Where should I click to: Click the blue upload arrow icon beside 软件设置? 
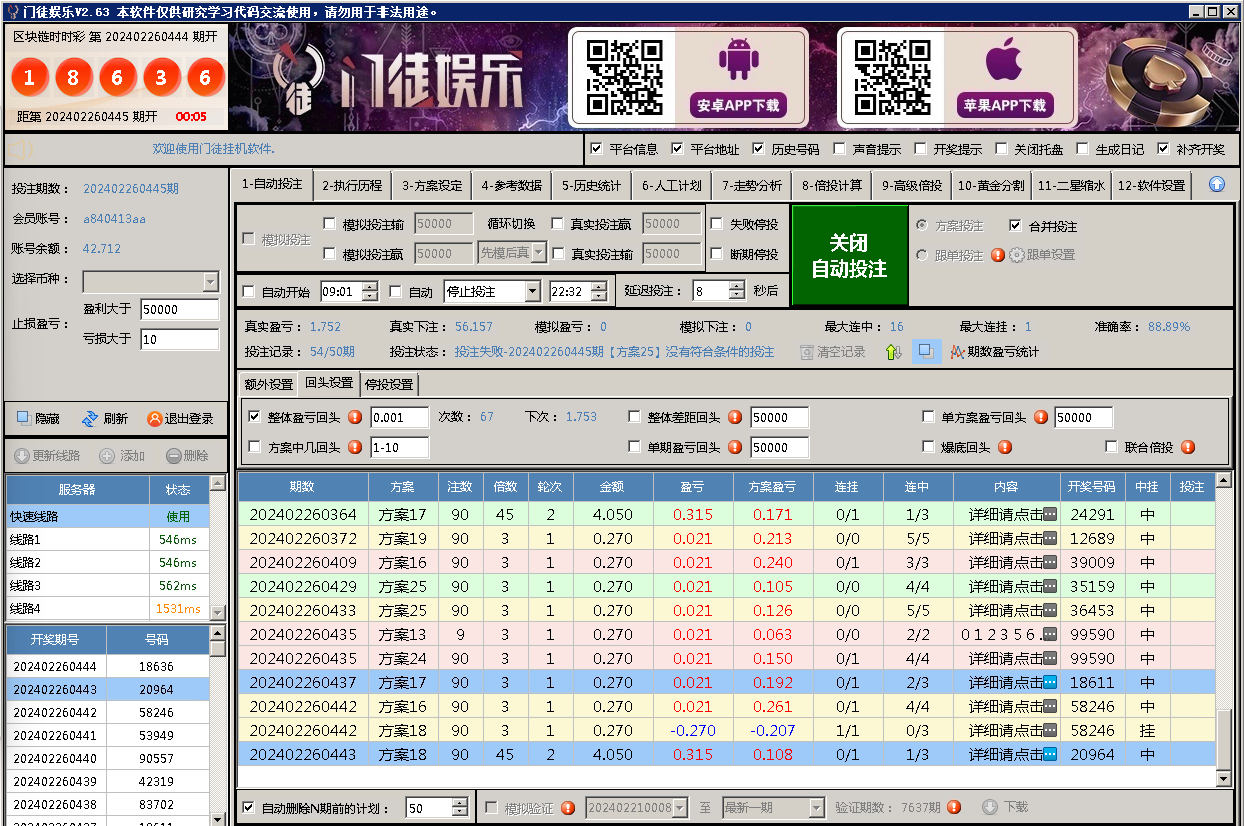(x=1217, y=185)
